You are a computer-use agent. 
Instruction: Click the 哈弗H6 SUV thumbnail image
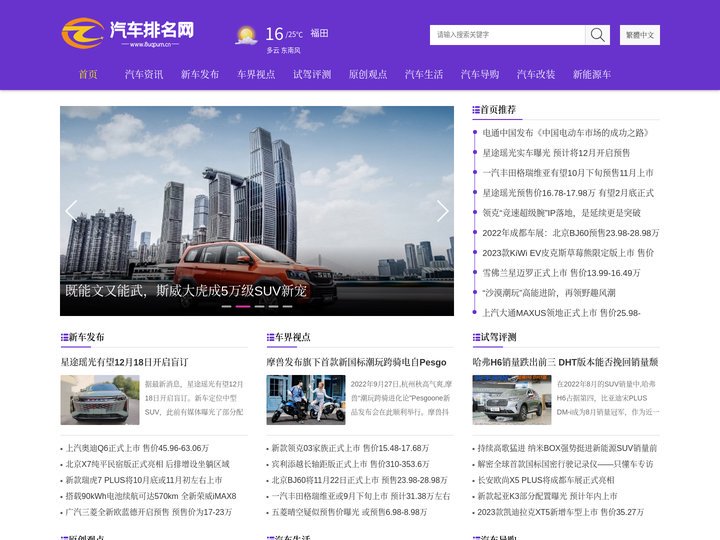pos(512,399)
